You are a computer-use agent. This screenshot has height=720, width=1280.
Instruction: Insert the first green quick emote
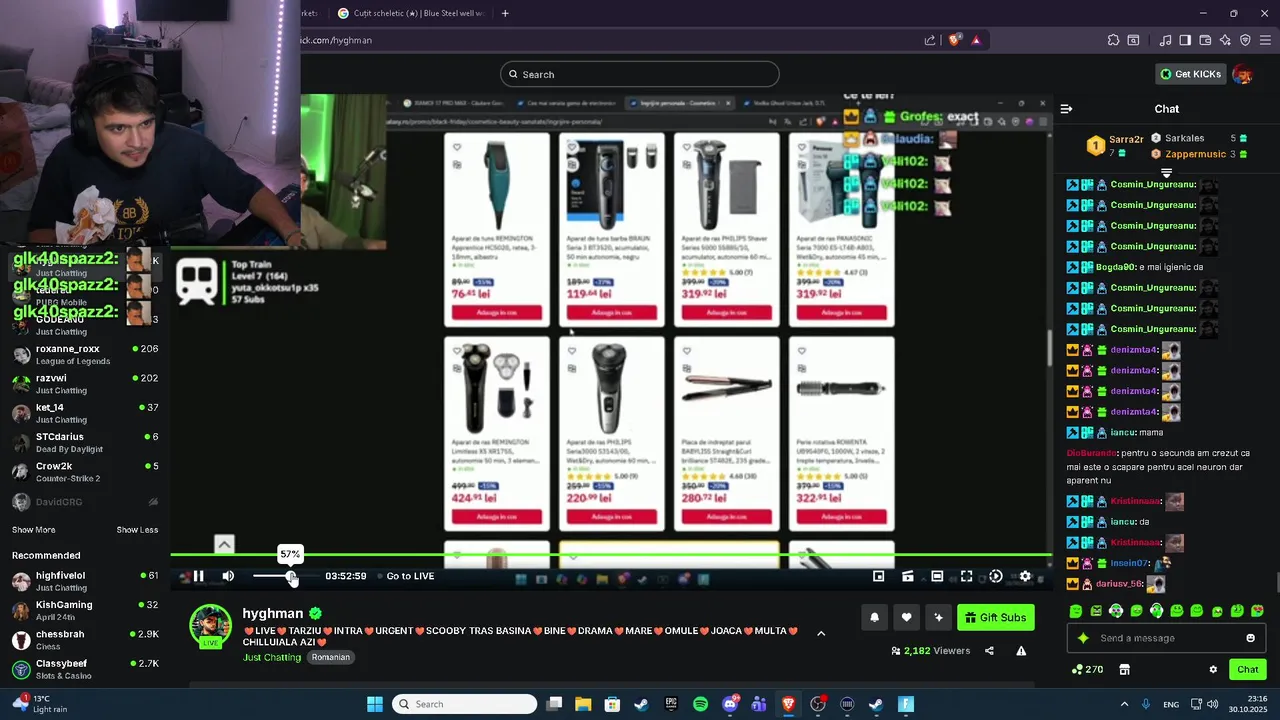click(1076, 611)
